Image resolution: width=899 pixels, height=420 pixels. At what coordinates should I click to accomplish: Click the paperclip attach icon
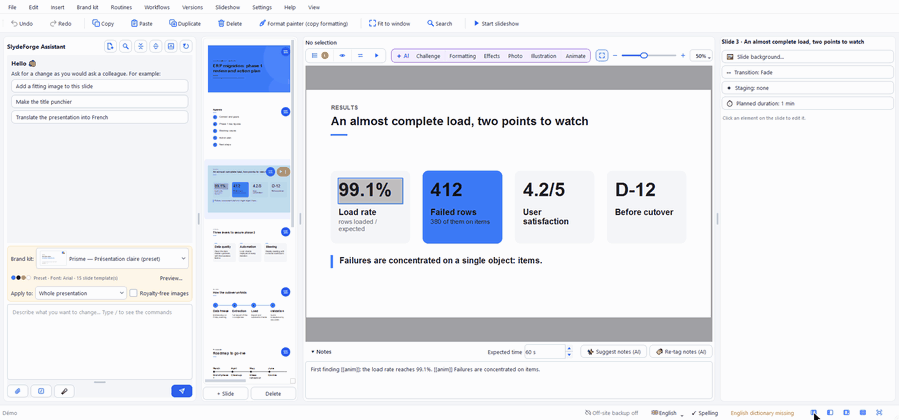coord(17,391)
